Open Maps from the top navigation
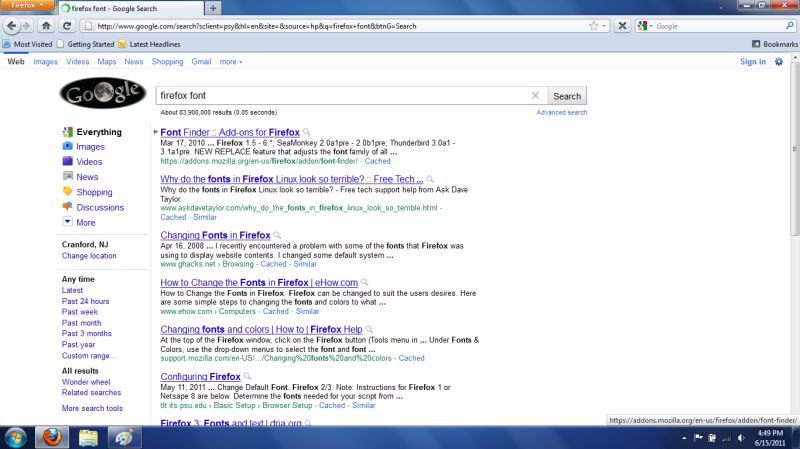This screenshot has width=800, height=449. coord(107,61)
